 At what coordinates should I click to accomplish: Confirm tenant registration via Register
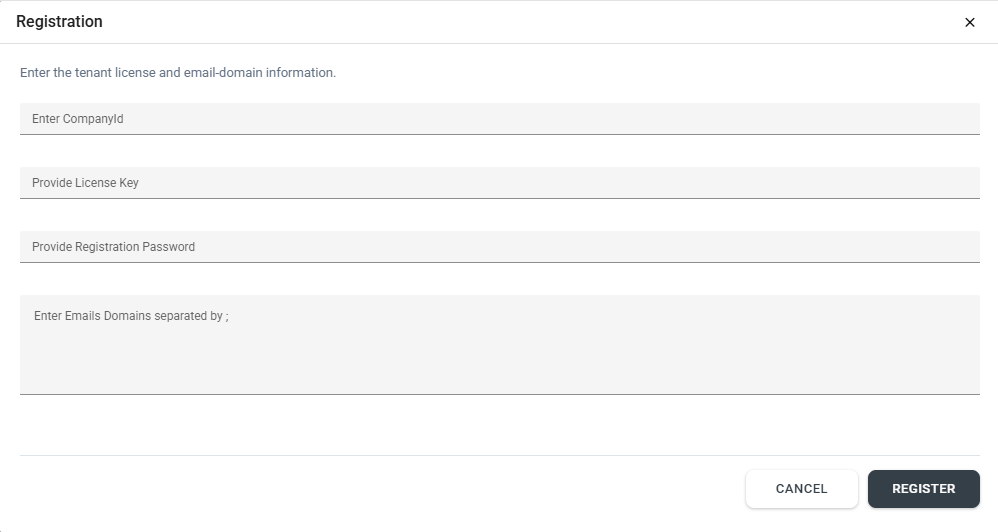pos(924,489)
